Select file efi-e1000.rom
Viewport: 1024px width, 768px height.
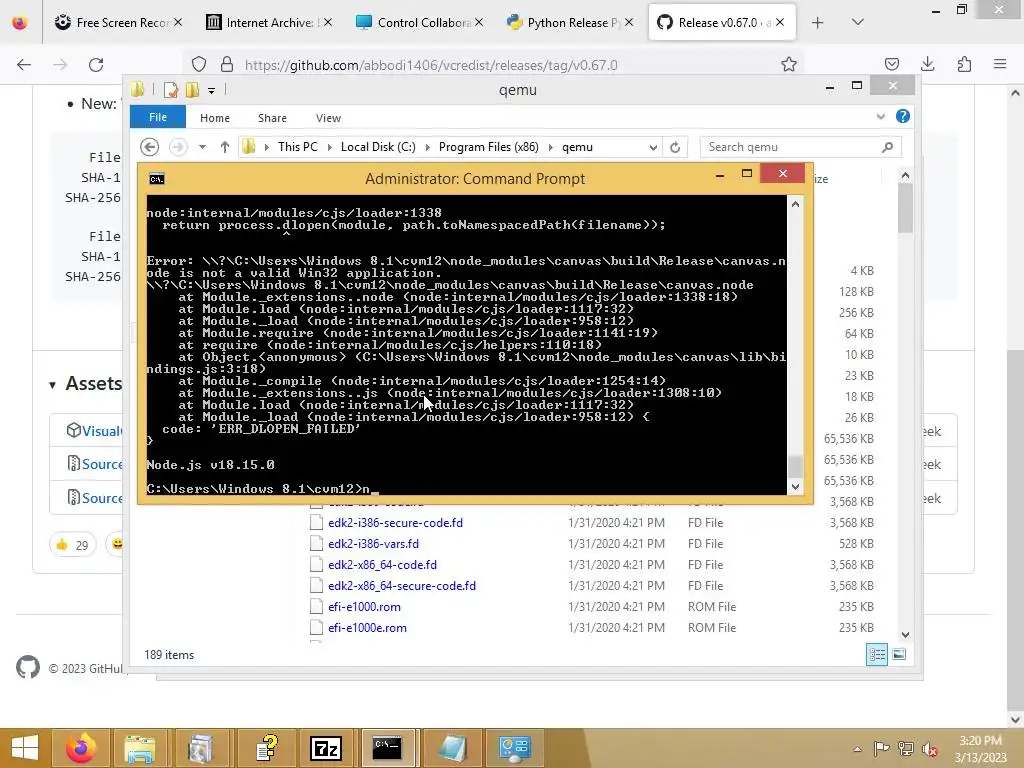coord(364,607)
